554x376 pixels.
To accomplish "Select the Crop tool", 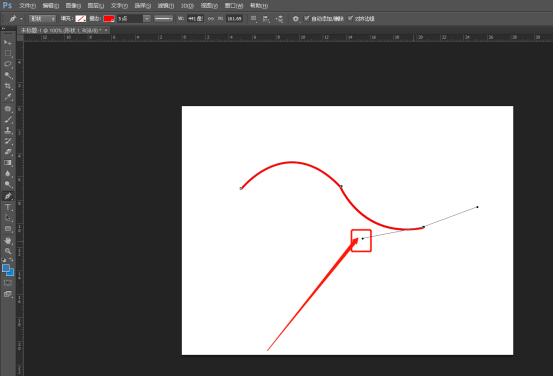I will click(8, 86).
